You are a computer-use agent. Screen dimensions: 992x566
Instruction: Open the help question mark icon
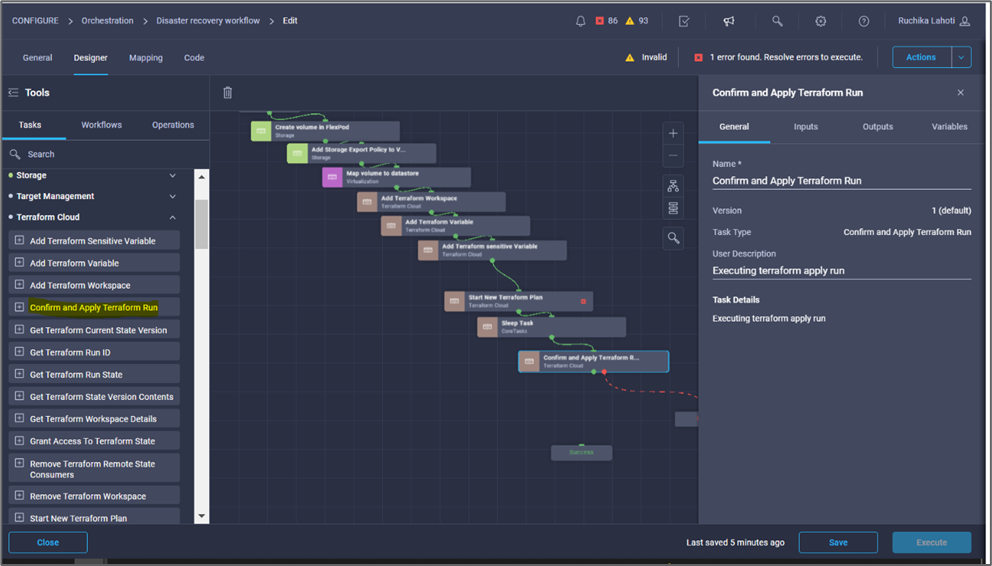pyautogui.click(x=864, y=21)
